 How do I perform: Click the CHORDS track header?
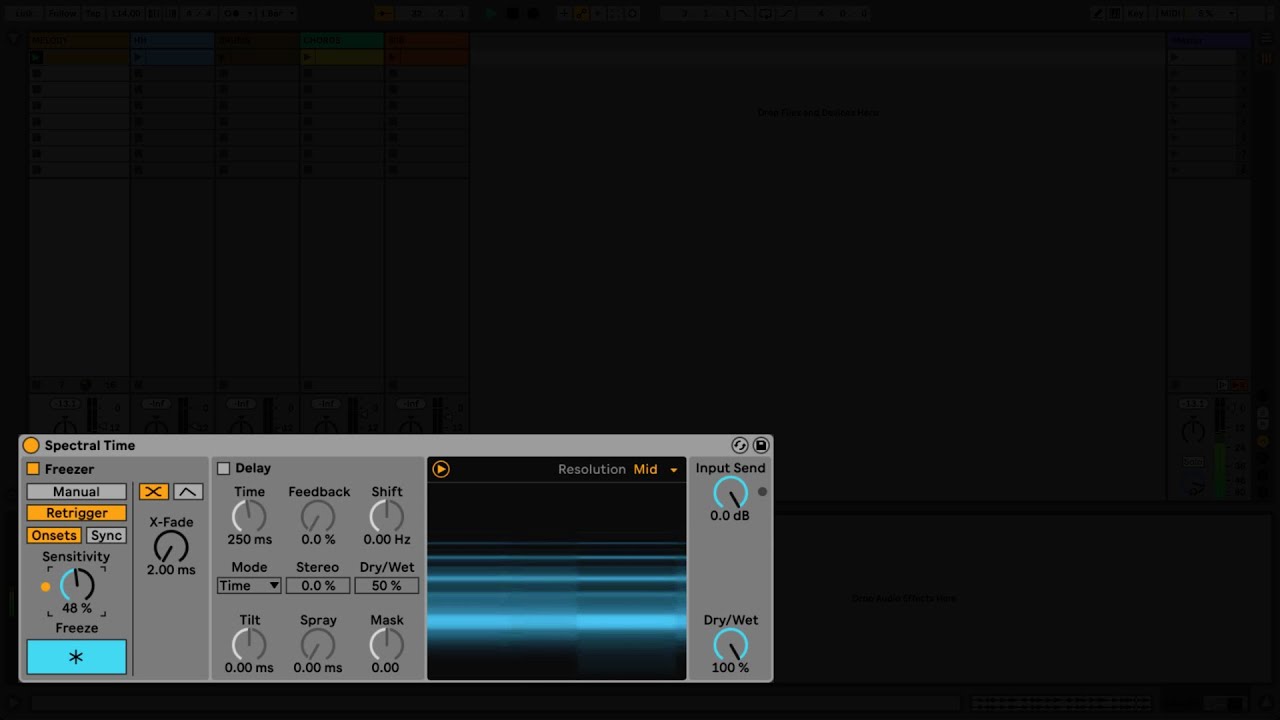[342, 41]
